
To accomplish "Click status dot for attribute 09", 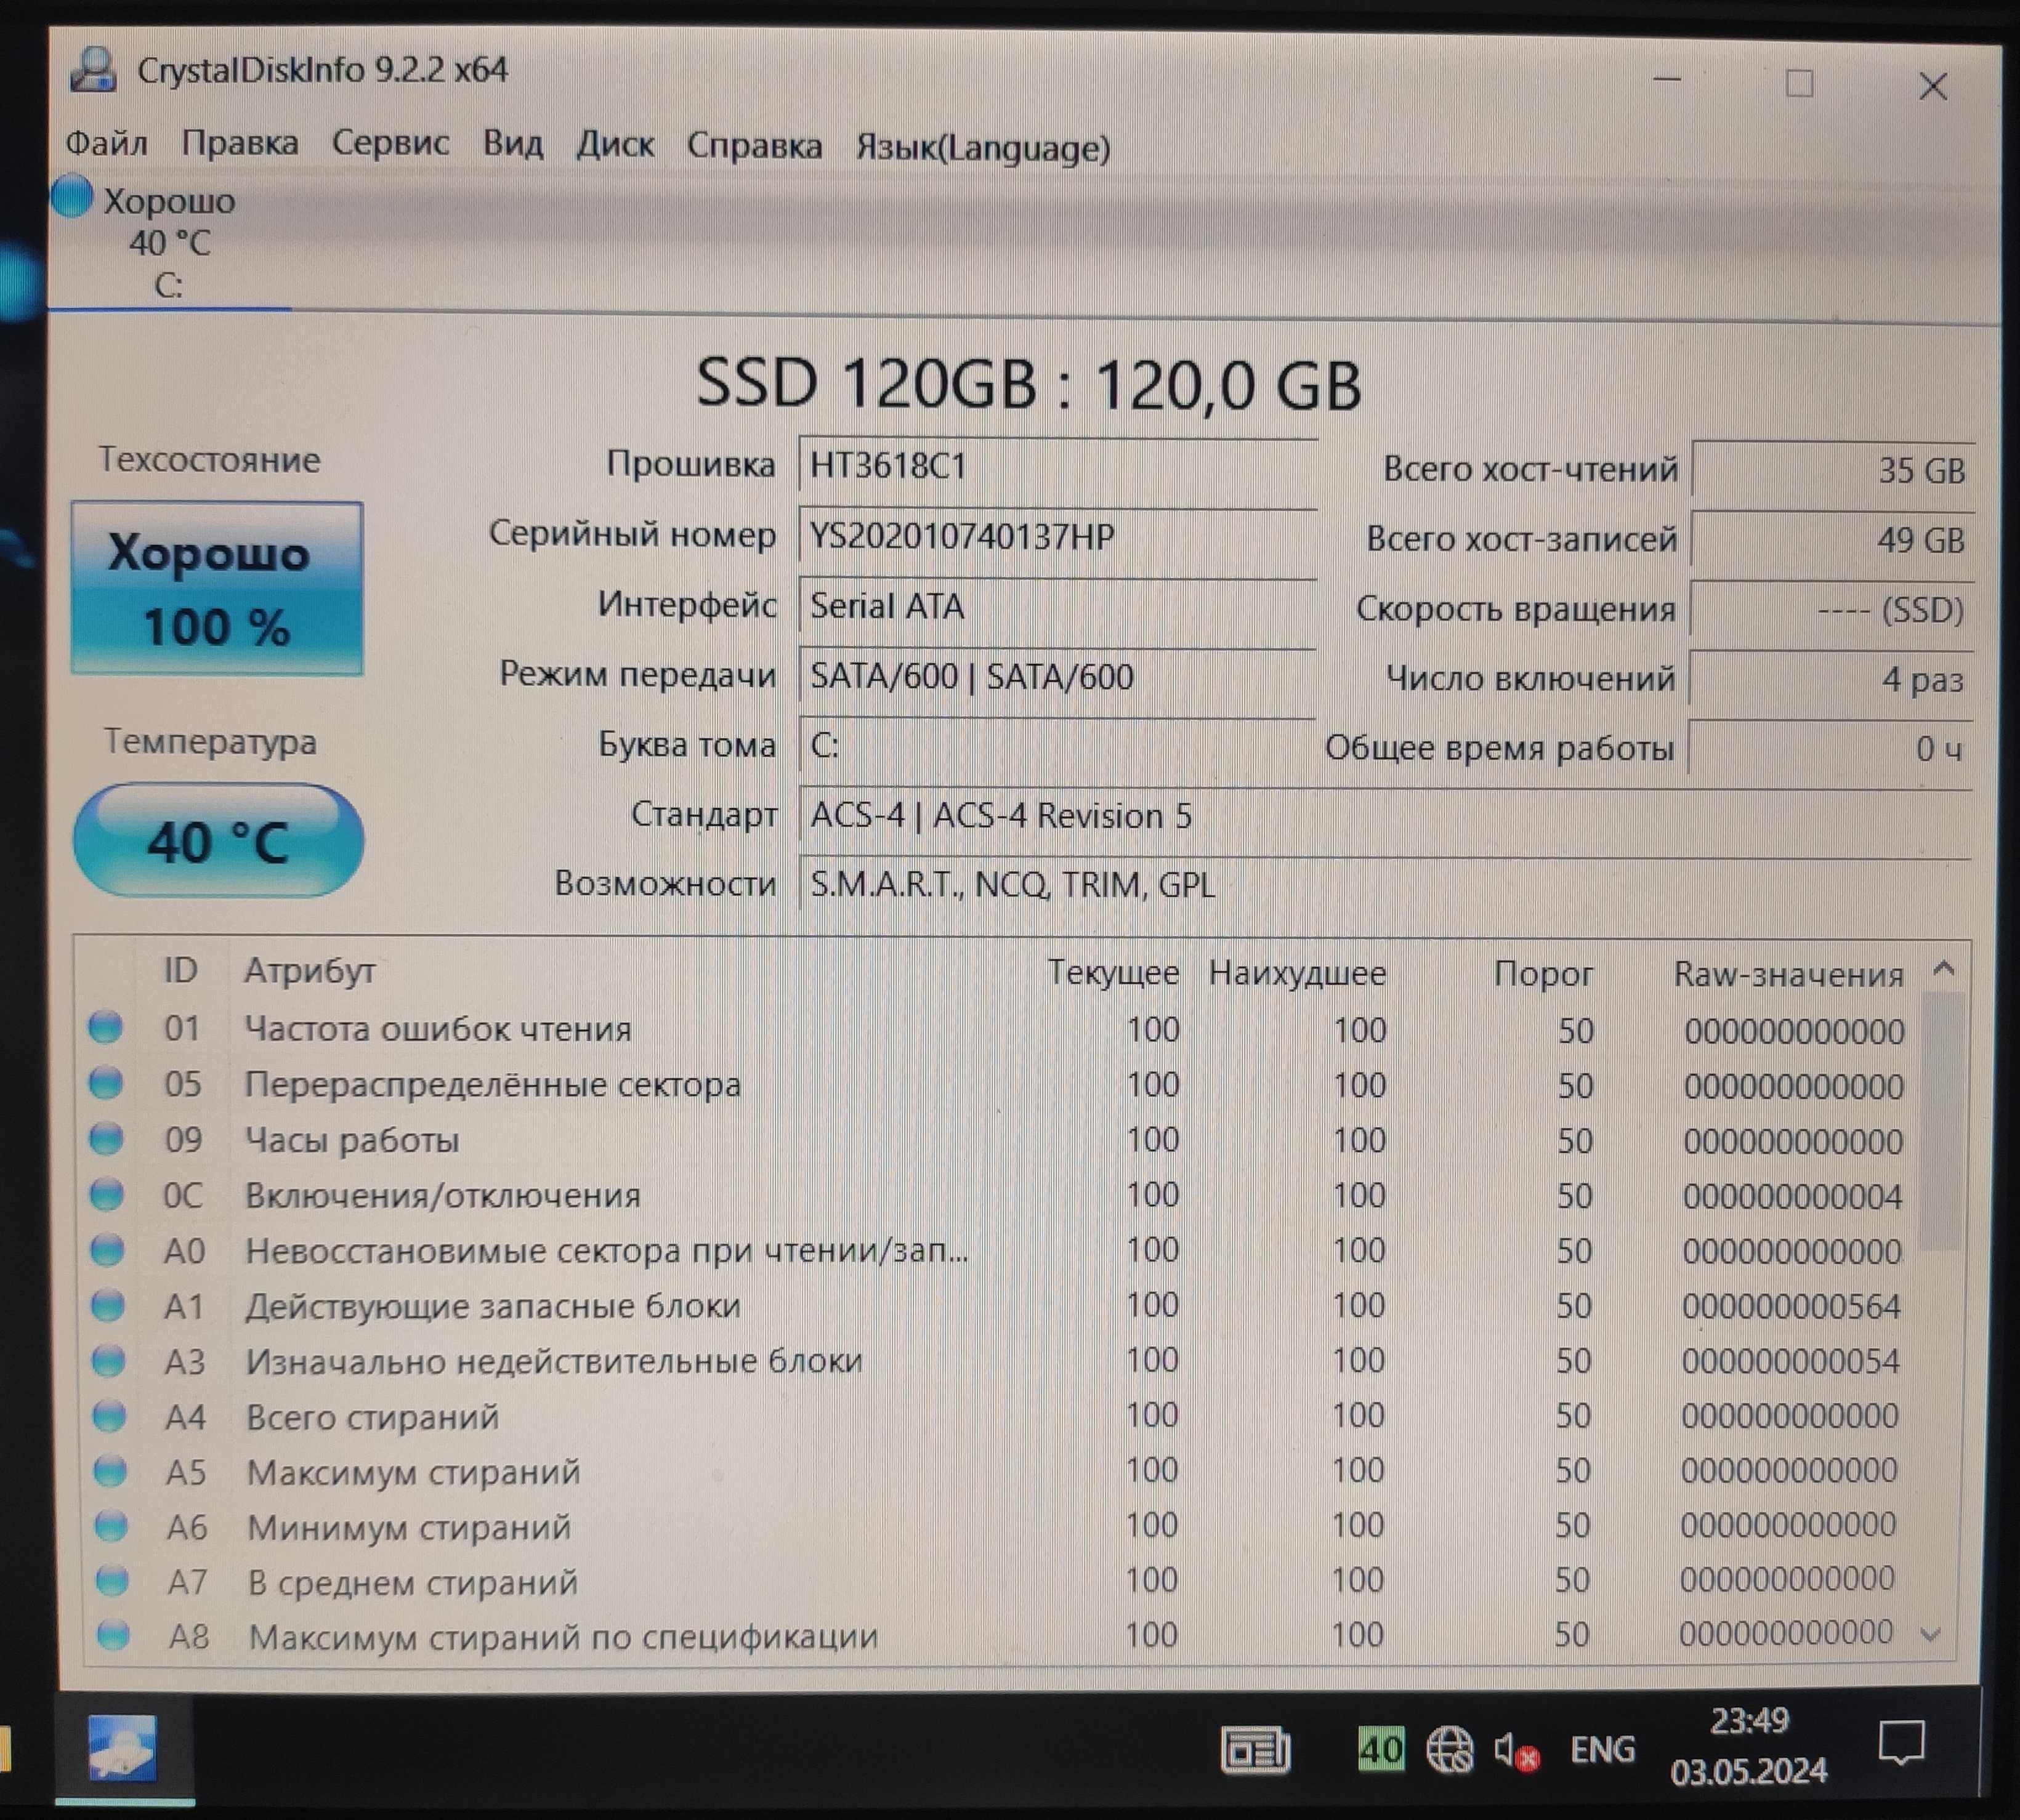I will [x=106, y=1138].
